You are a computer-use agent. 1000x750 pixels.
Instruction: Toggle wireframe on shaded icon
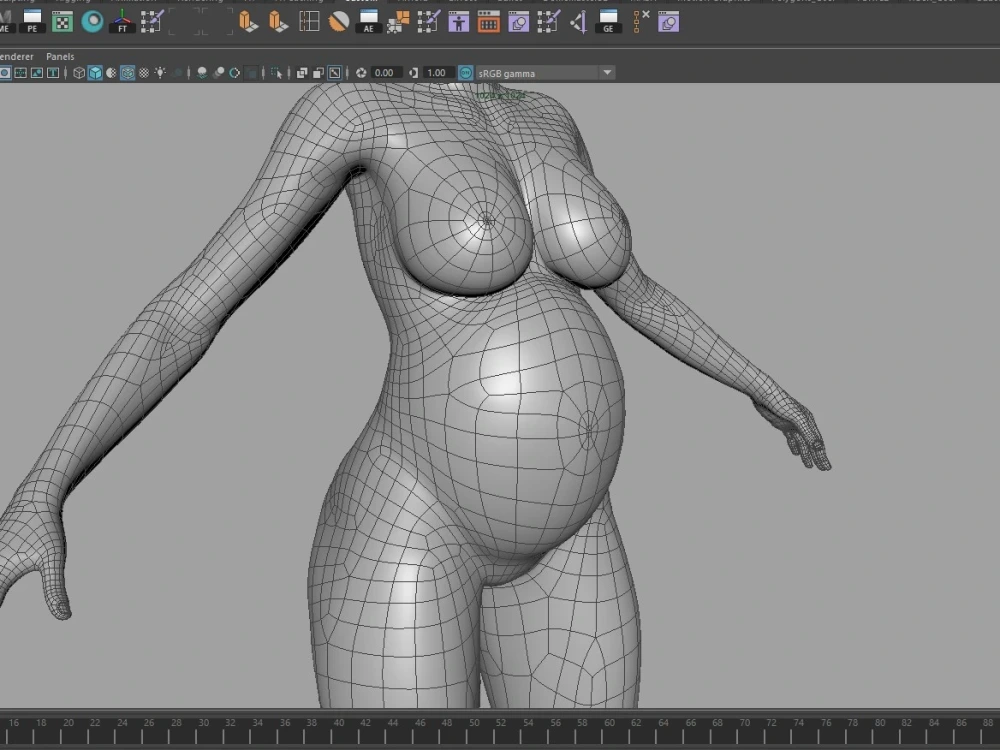pyautogui.click(x=128, y=73)
